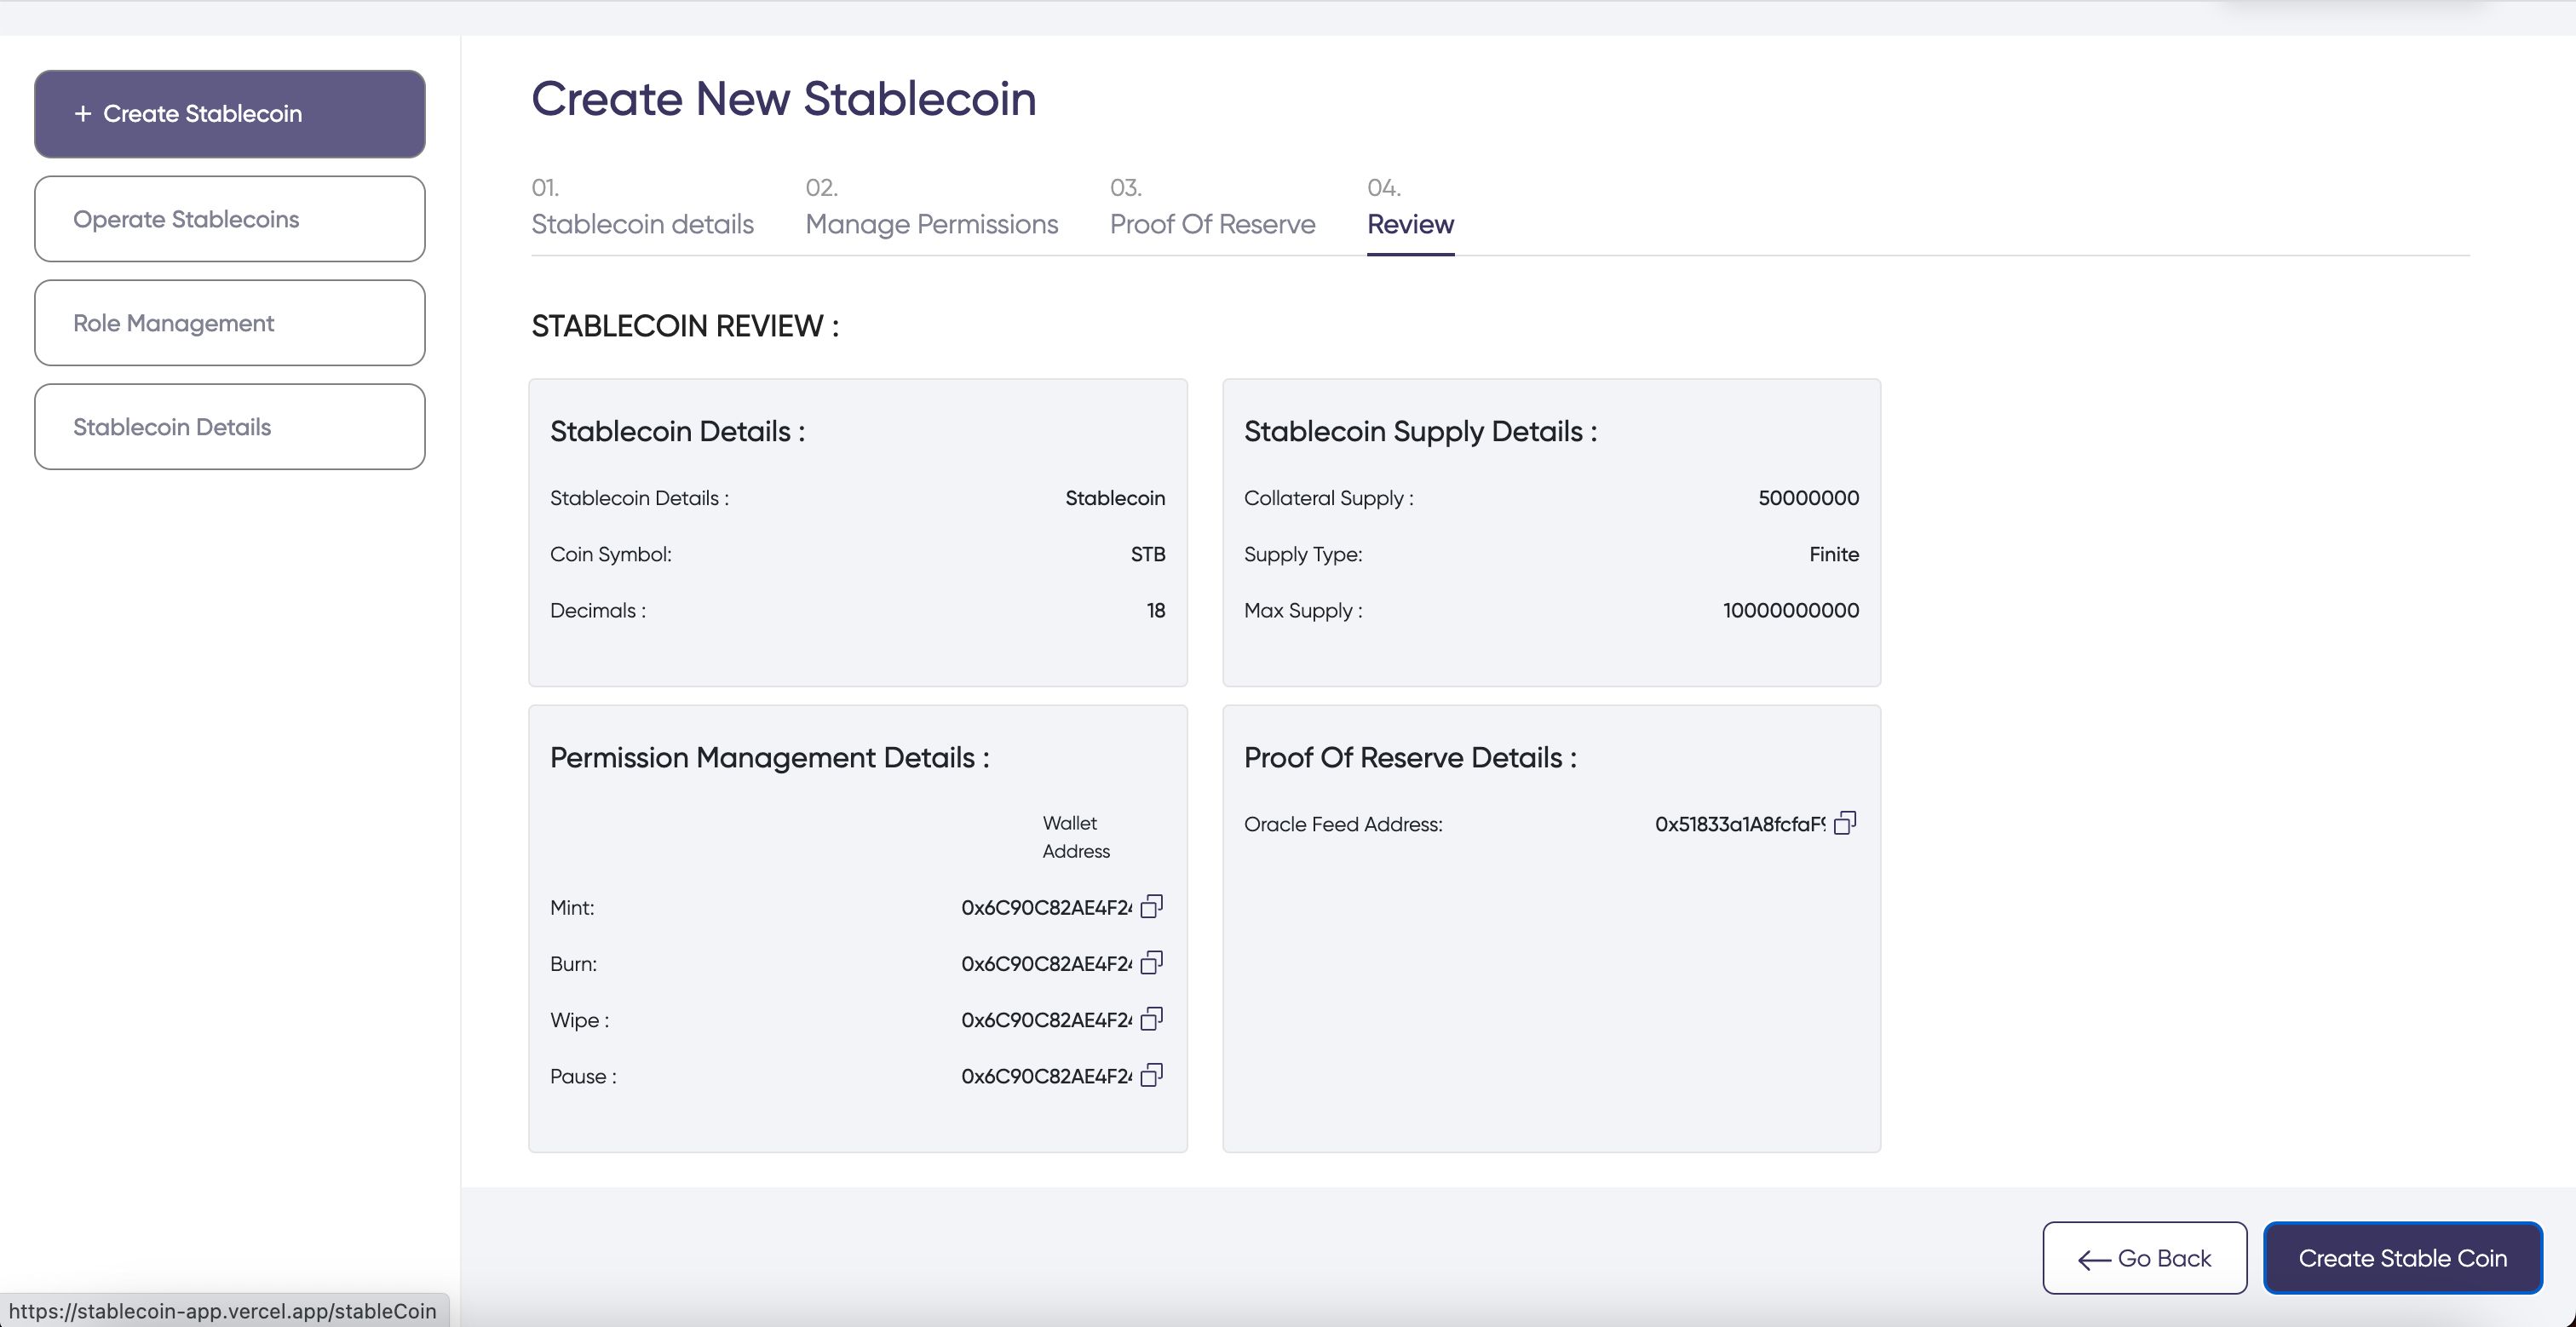Select the Collateral Supply value 50000000
The image size is (2576, 1327).
(1808, 498)
